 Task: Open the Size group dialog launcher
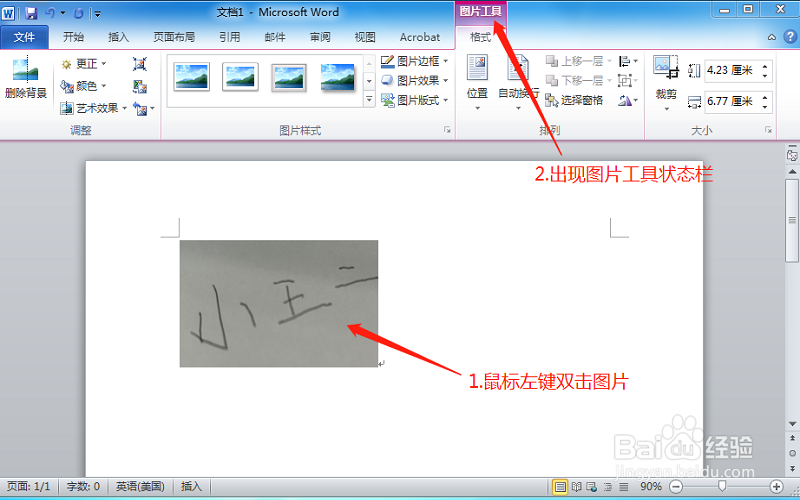click(x=768, y=131)
